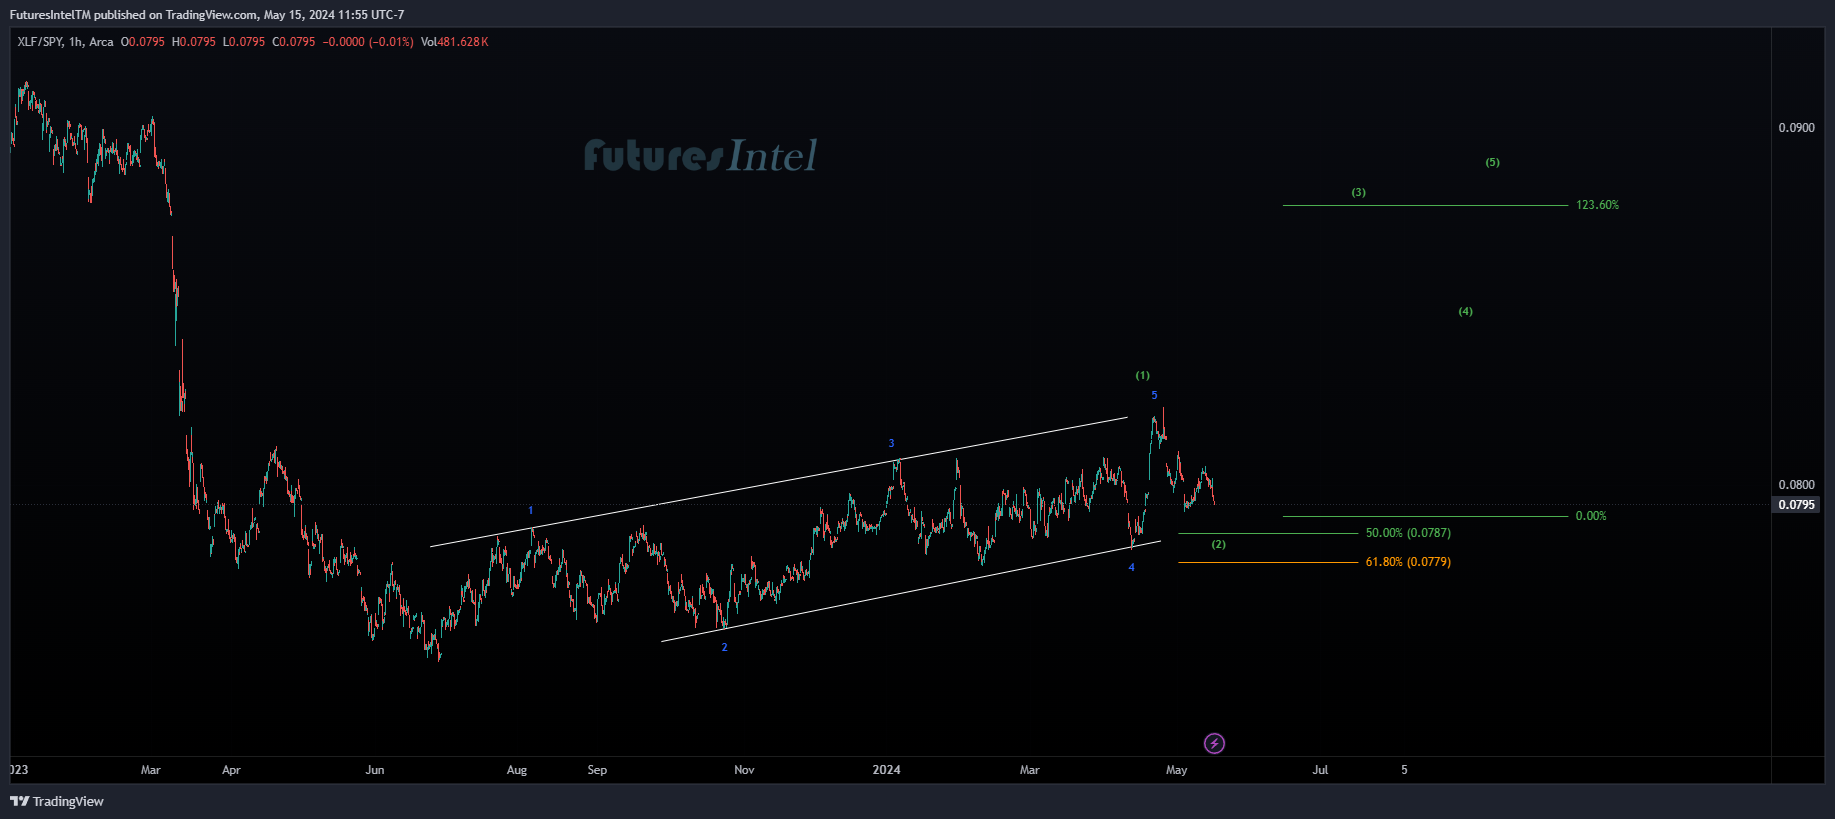Click the change value −0.0000 (−0.01%)
Image resolution: width=1835 pixels, height=819 pixels.
[368, 42]
